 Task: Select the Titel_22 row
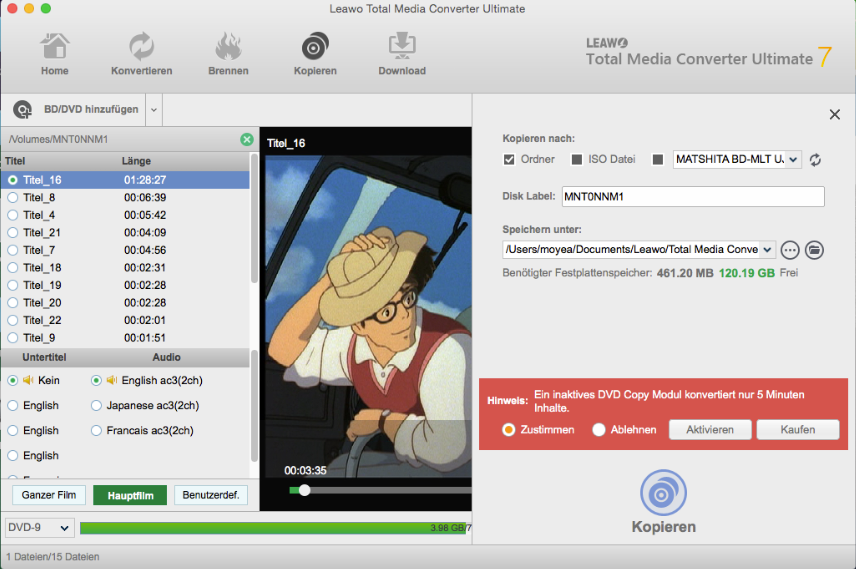point(126,319)
